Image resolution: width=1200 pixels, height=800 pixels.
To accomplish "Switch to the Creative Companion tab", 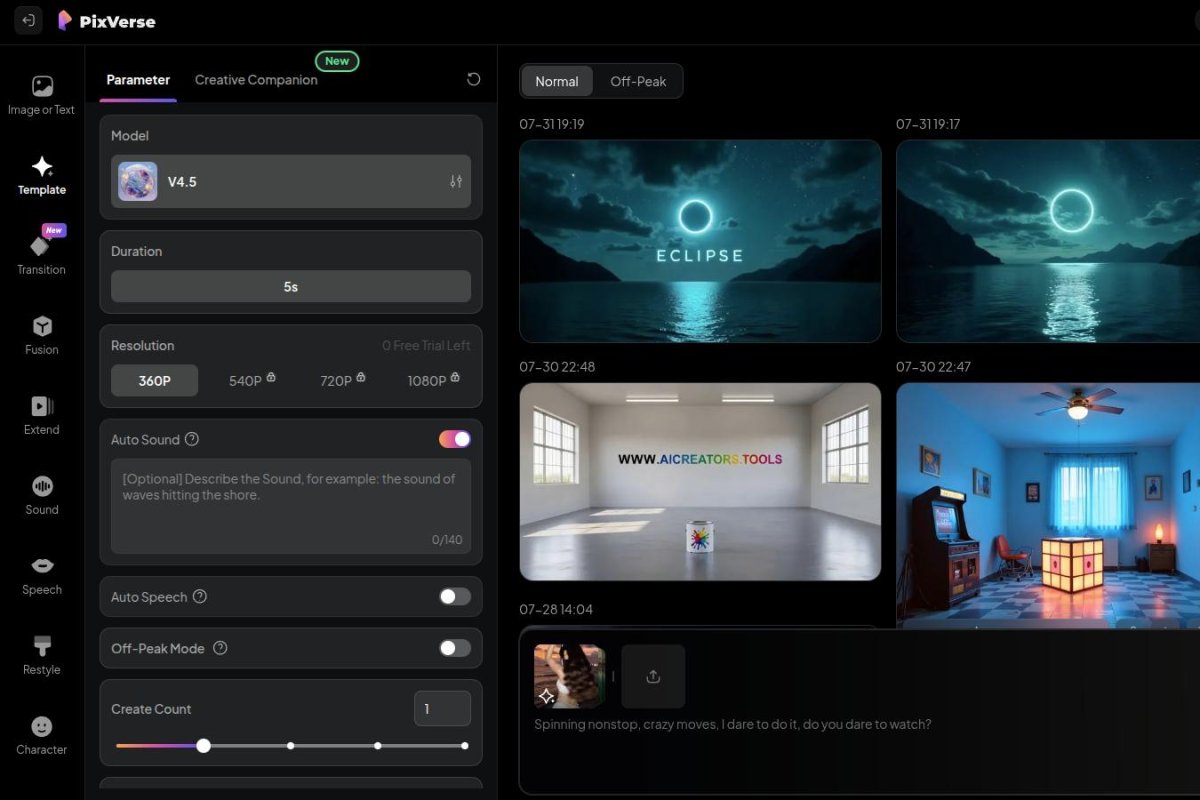I will (256, 80).
